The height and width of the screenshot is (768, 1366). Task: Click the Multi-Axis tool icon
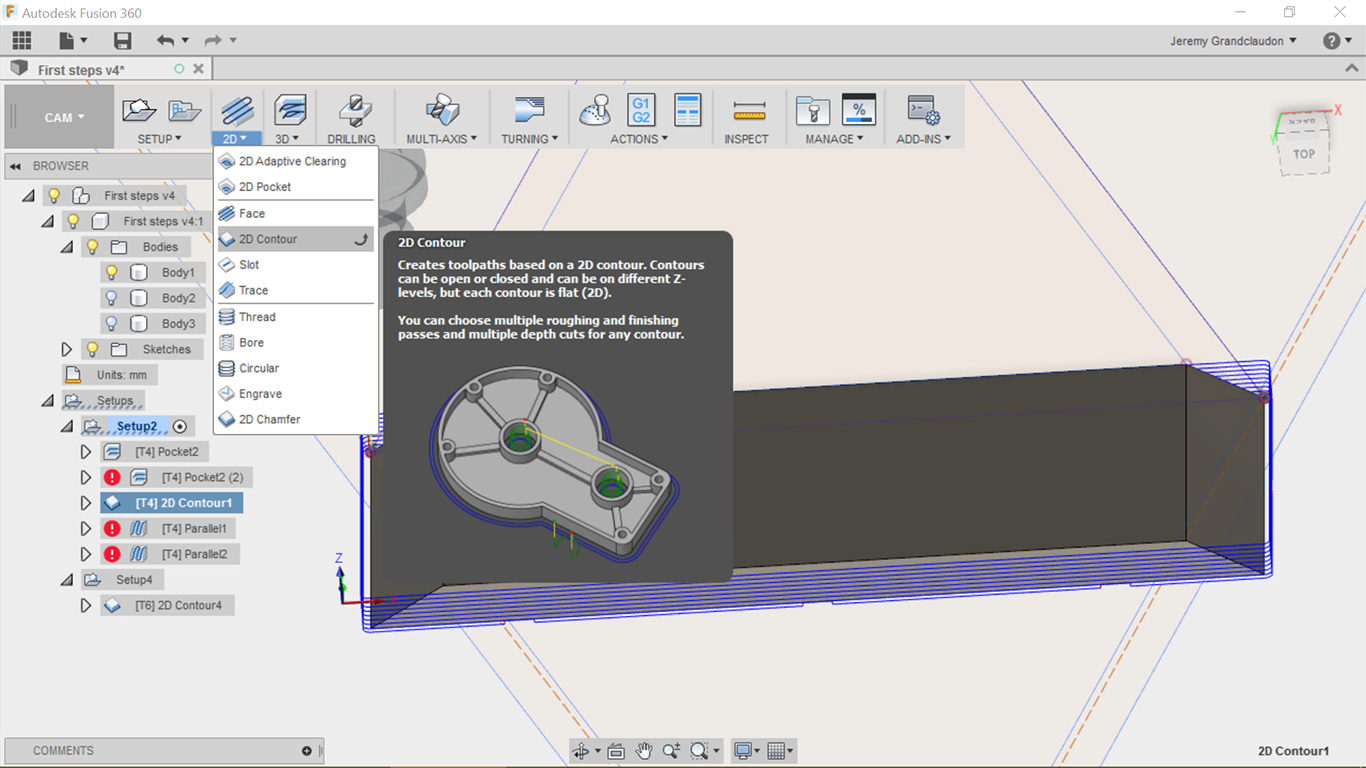tap(441, 110)
